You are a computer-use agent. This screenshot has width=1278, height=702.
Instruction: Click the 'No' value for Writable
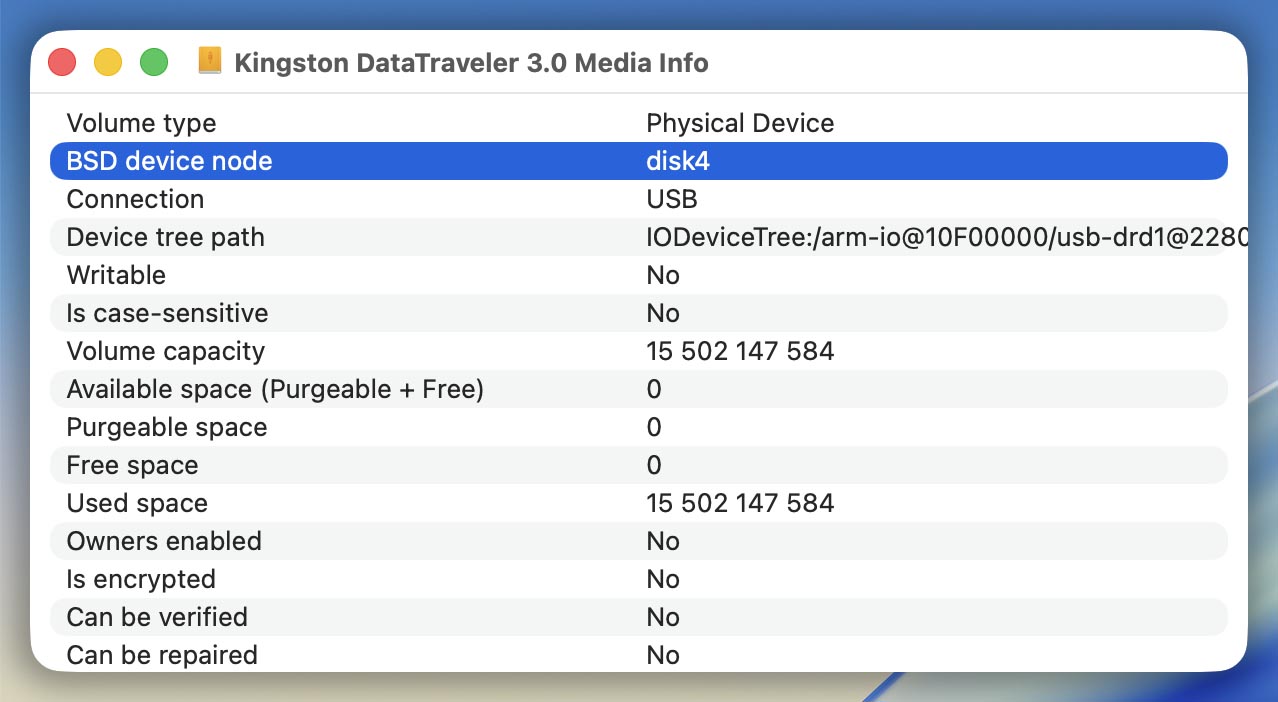tap(663, 275)
